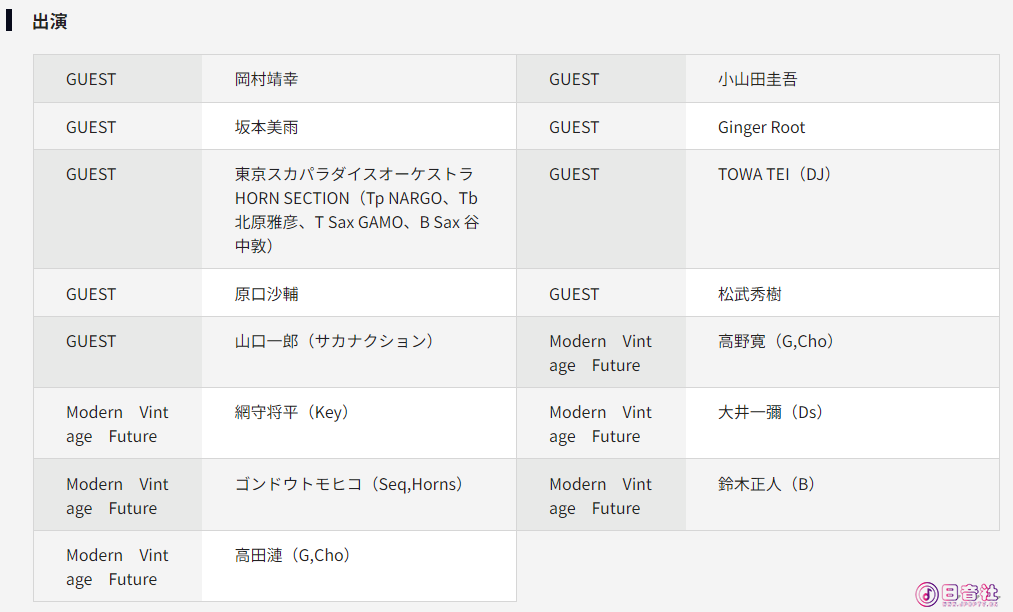The height and width of the screenshot is (612, 1013).
Task: Click the pink music note watermark logo
Action: pyautogui.click(x=926, y=594)
